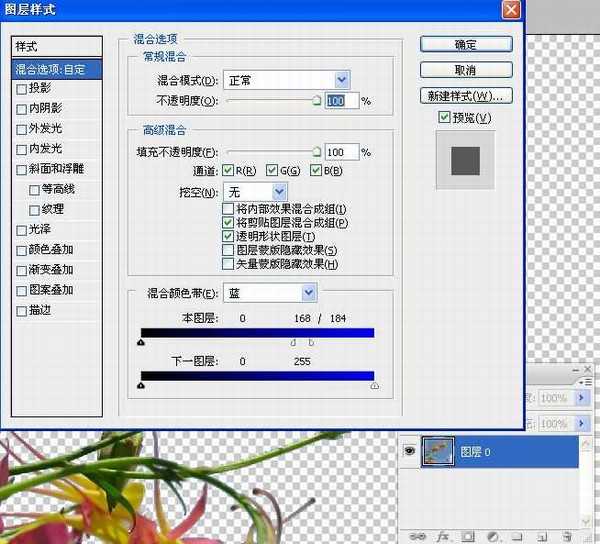Click the 不透明度 opacity slider handle
This screenshot has height=544, width=600.
pos(317,101)
